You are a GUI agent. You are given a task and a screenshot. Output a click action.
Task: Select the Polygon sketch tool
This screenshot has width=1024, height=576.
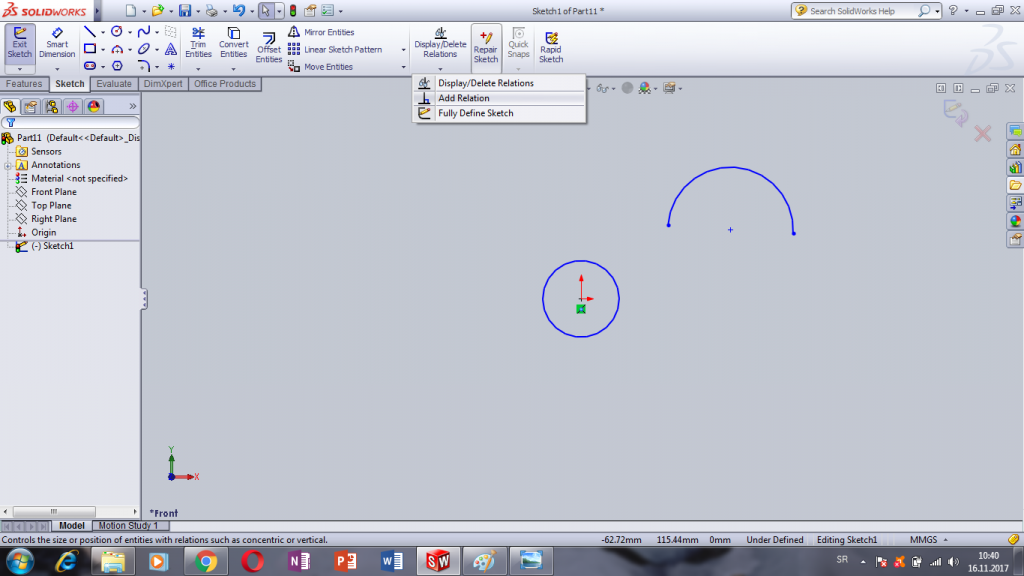117,66
